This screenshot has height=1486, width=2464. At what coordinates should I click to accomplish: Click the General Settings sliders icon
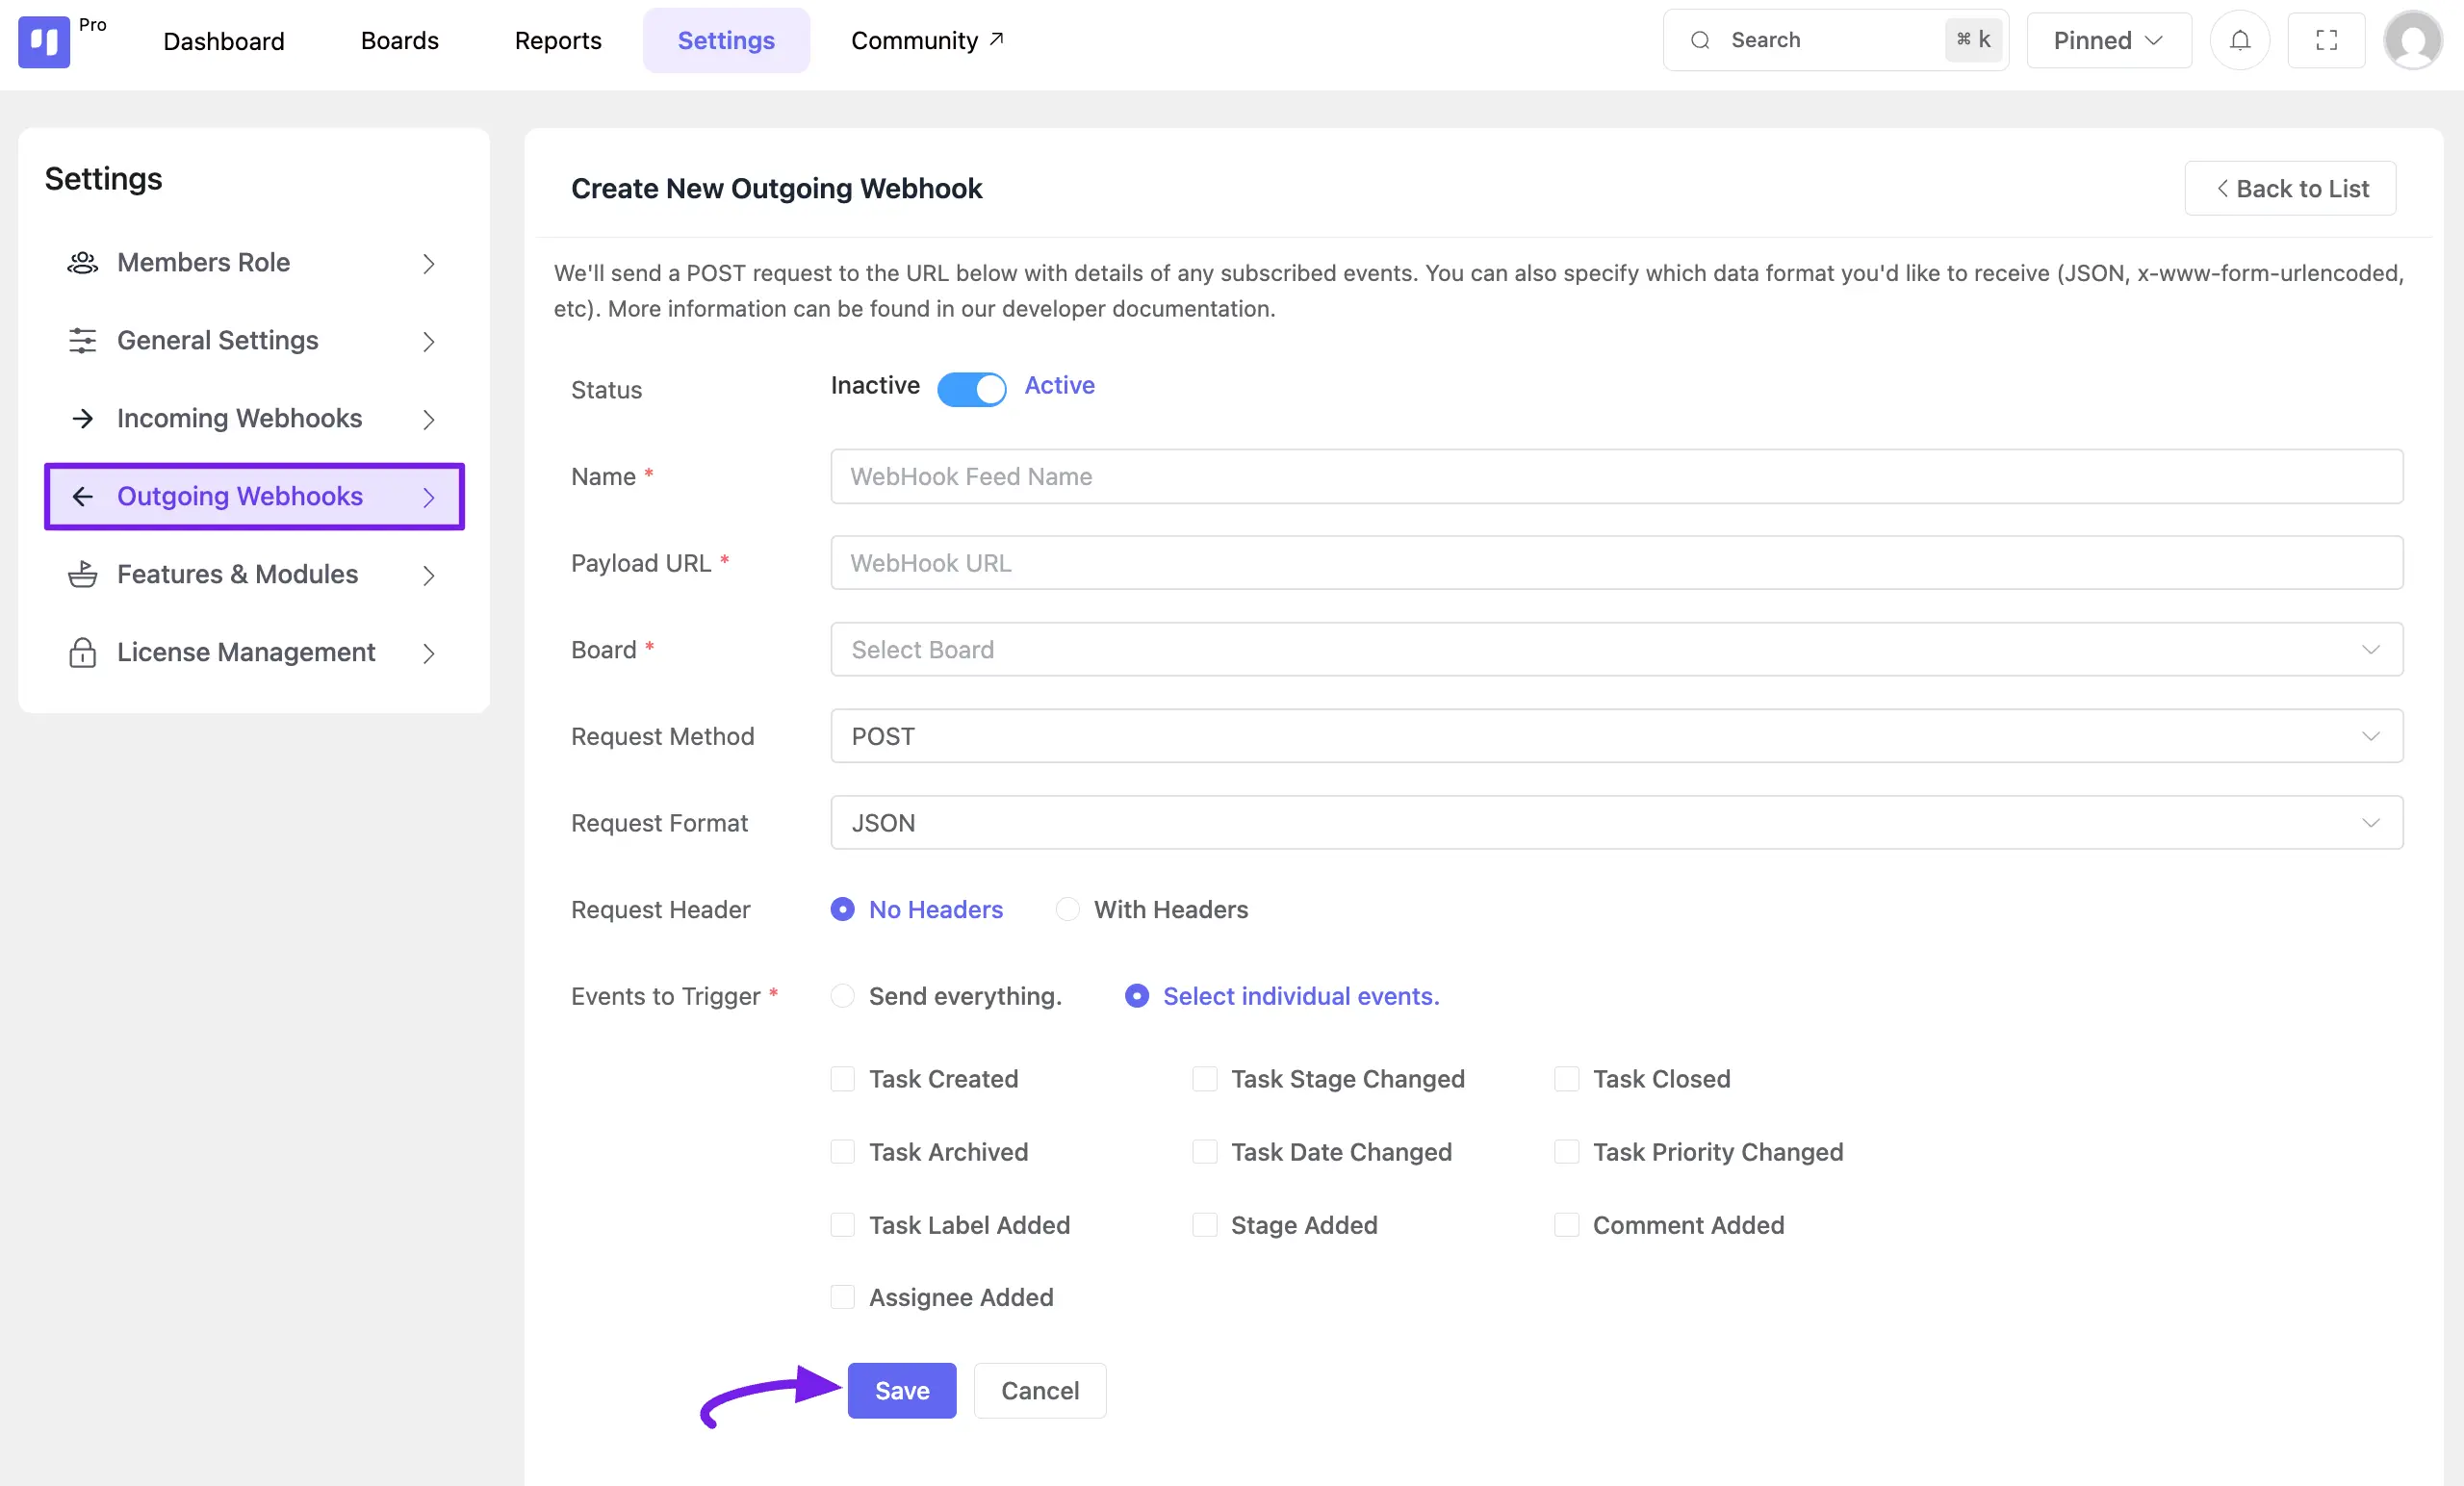82,341
